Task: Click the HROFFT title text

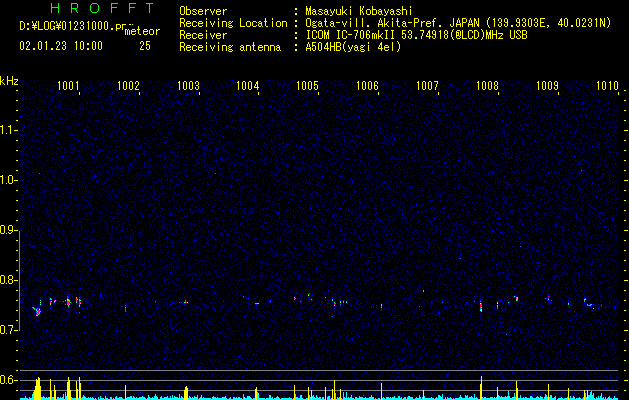Action: (x=103, y=8)
